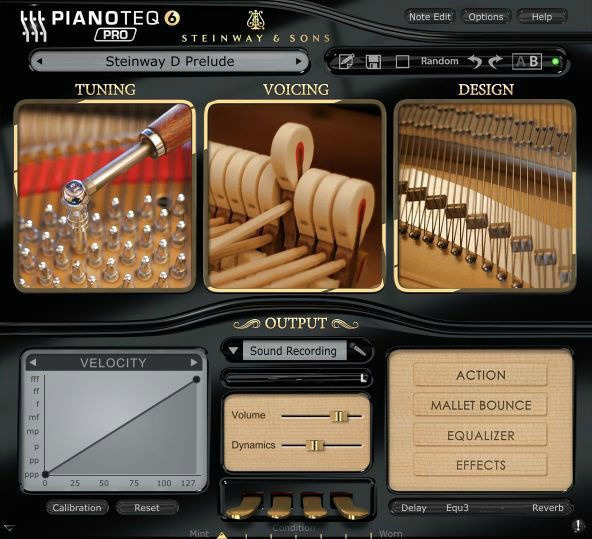Click the ppp velocity level label
Viewport: 592px width, 539px height.
point(32,475)
